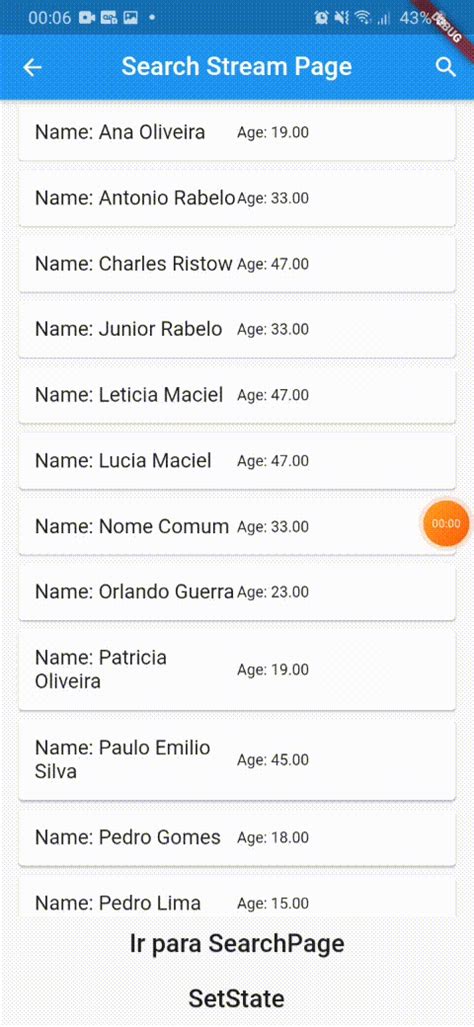Tap the image notification status icon
This screenshot has width=474, height=1027.
(130, 18)
